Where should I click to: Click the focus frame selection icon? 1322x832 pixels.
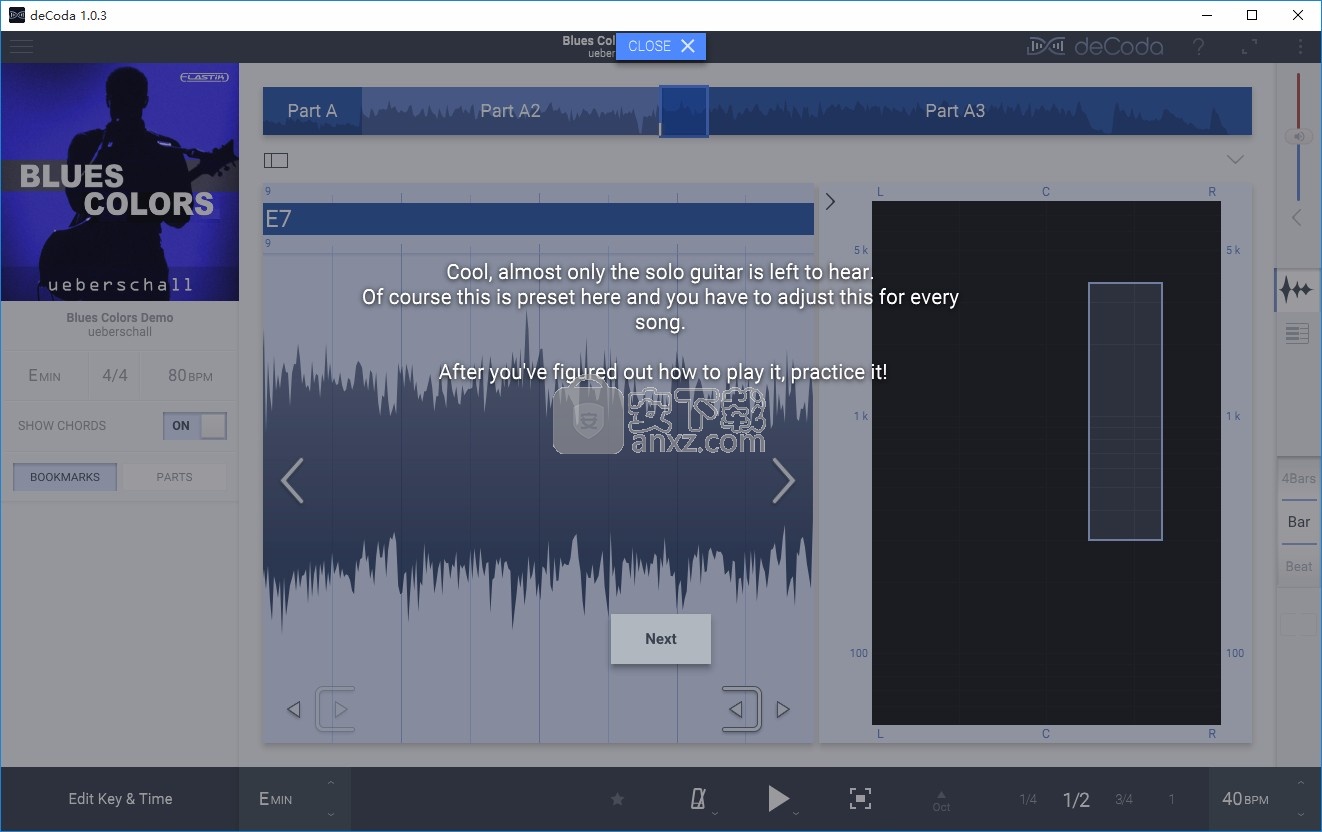(x=860, y=798)
